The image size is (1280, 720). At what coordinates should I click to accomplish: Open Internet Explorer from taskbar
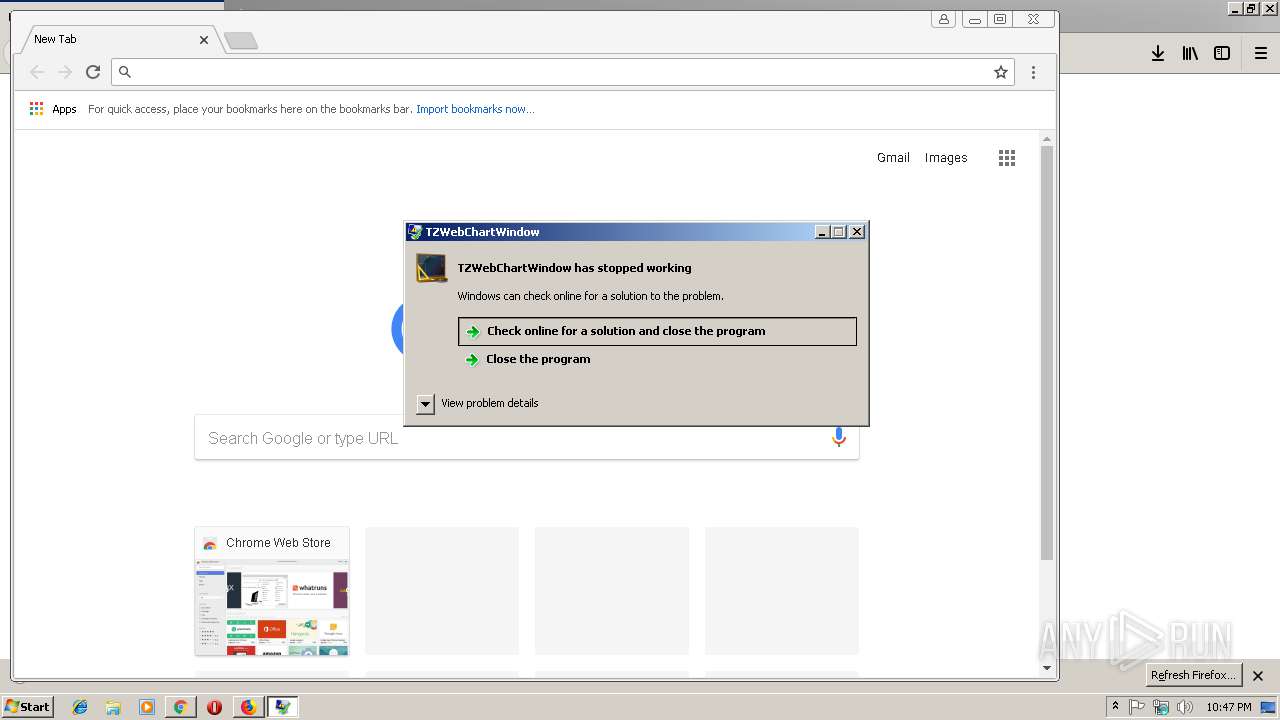(x=80, y=707)
